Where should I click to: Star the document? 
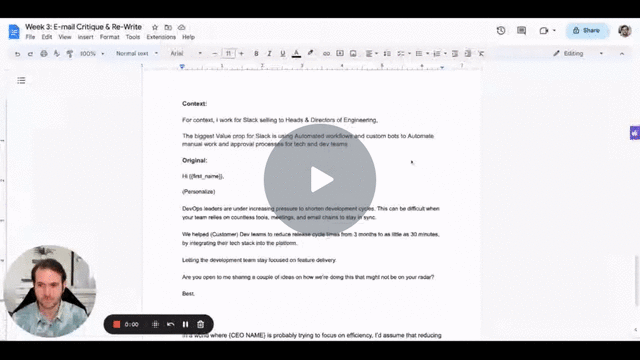click(x=155, y=27)
